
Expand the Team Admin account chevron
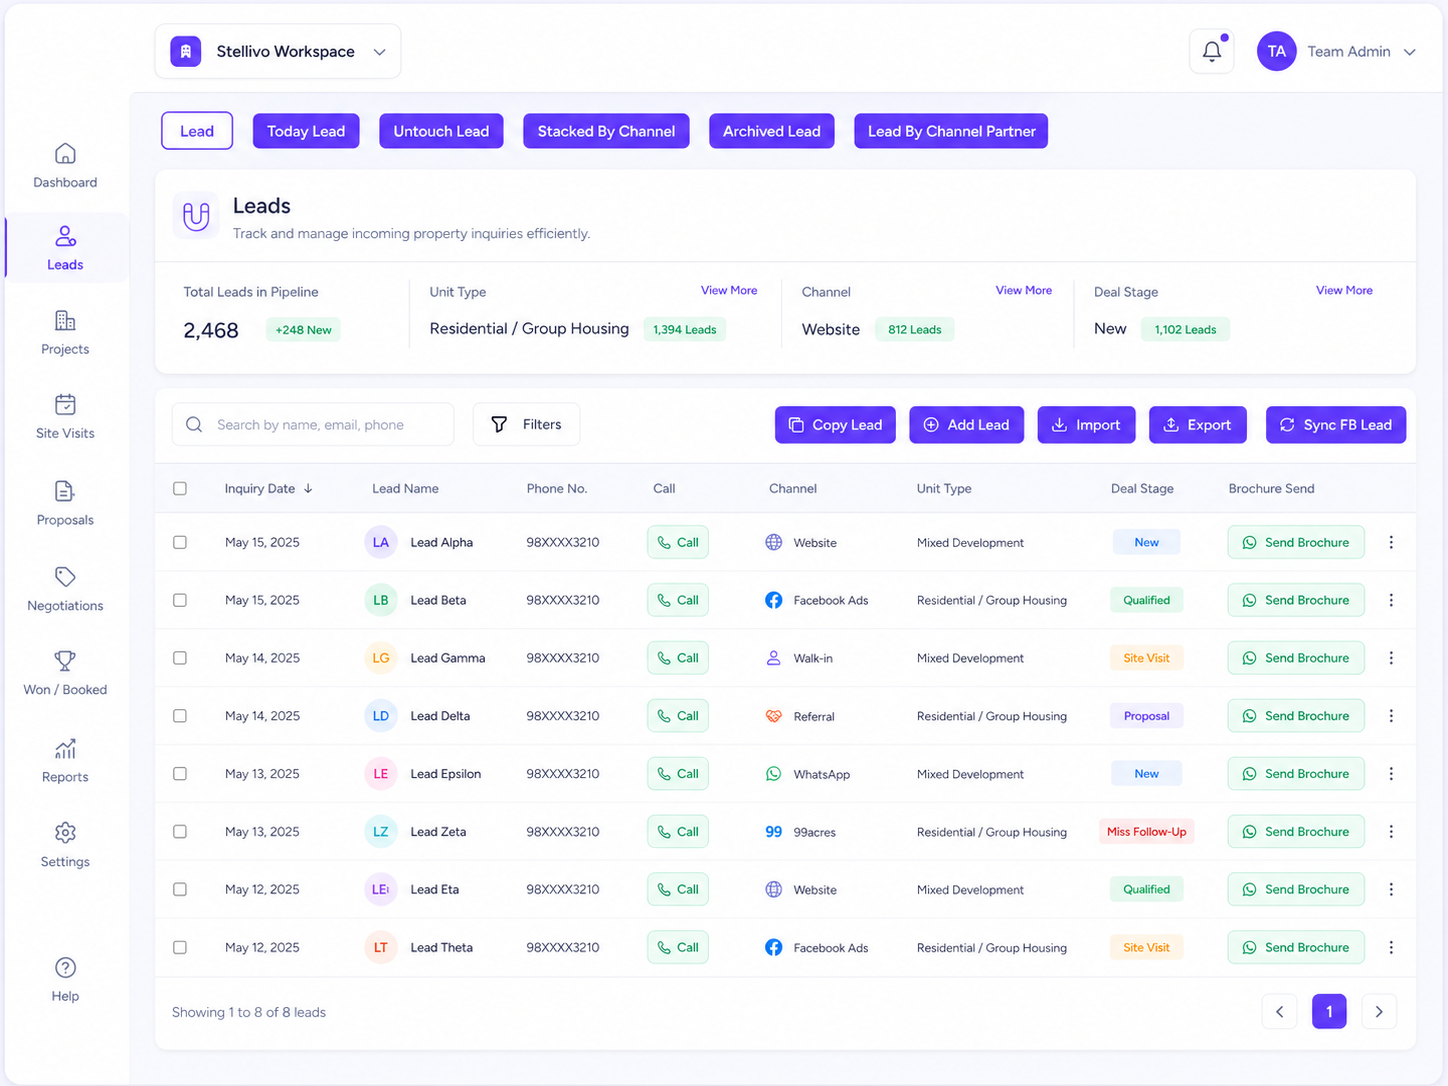tap(1410, 52)
